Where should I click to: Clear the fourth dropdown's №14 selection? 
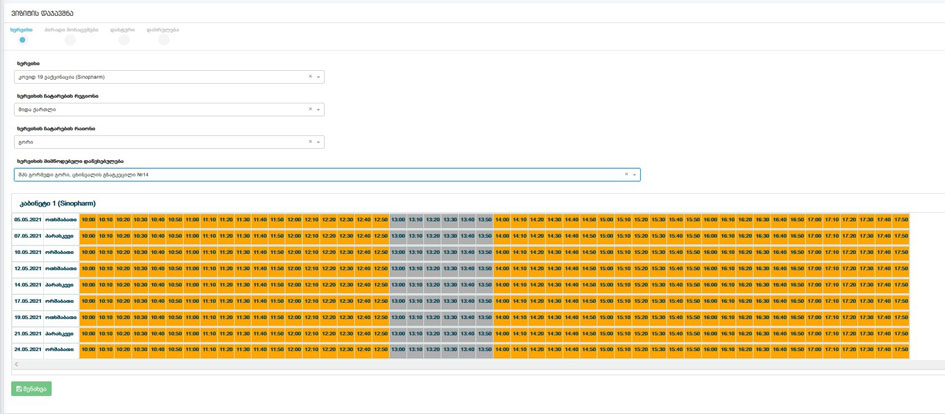tap(626, 174)
